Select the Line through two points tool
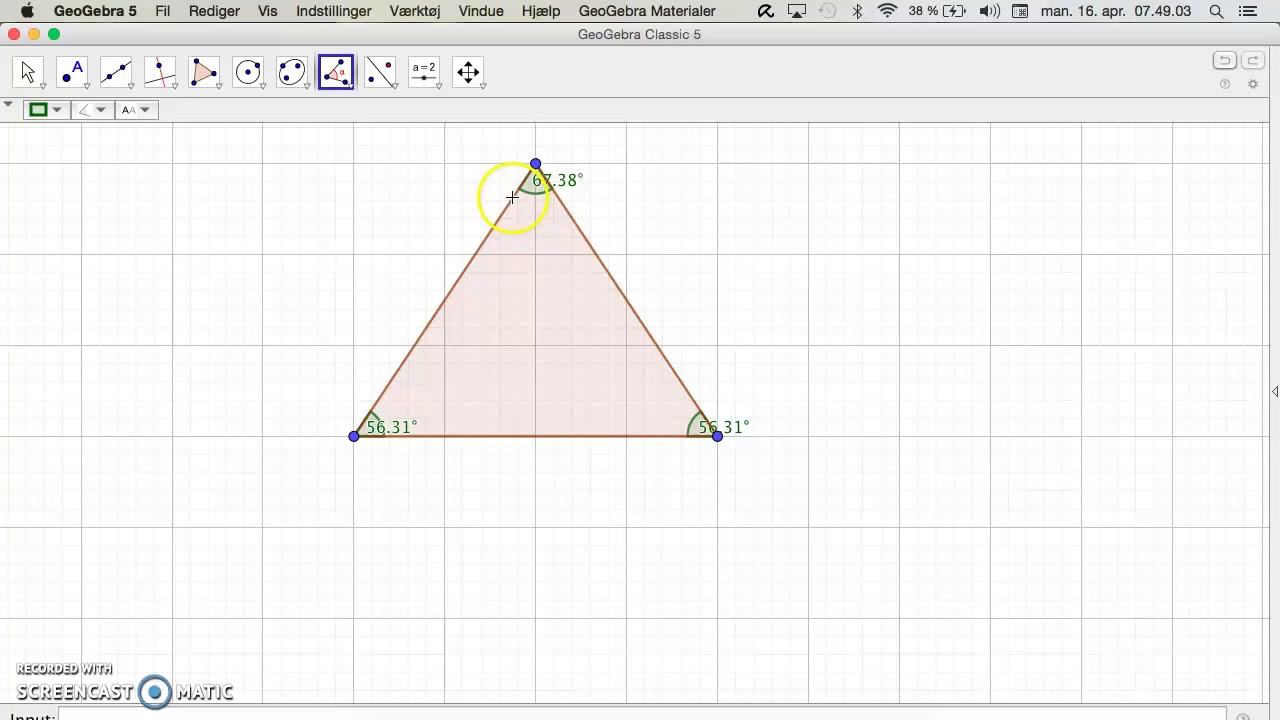 pyautogui.click(x=116, y=72)
